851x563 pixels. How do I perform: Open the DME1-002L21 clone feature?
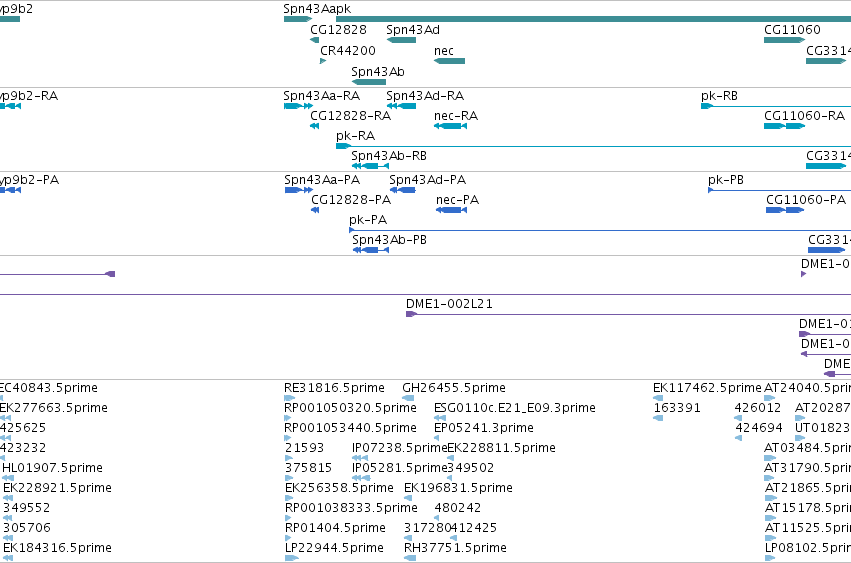(628, 314)
